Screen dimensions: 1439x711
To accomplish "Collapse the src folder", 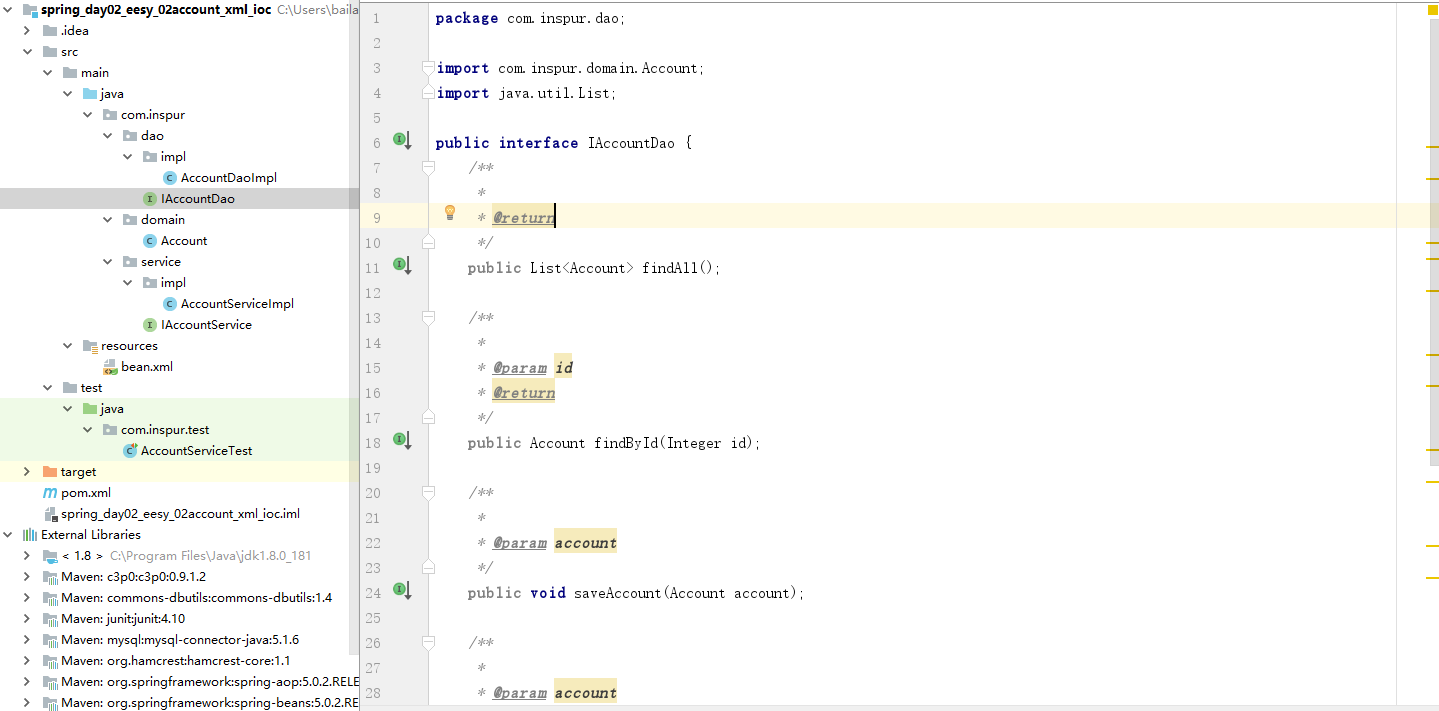I will (x=28, y=52).
